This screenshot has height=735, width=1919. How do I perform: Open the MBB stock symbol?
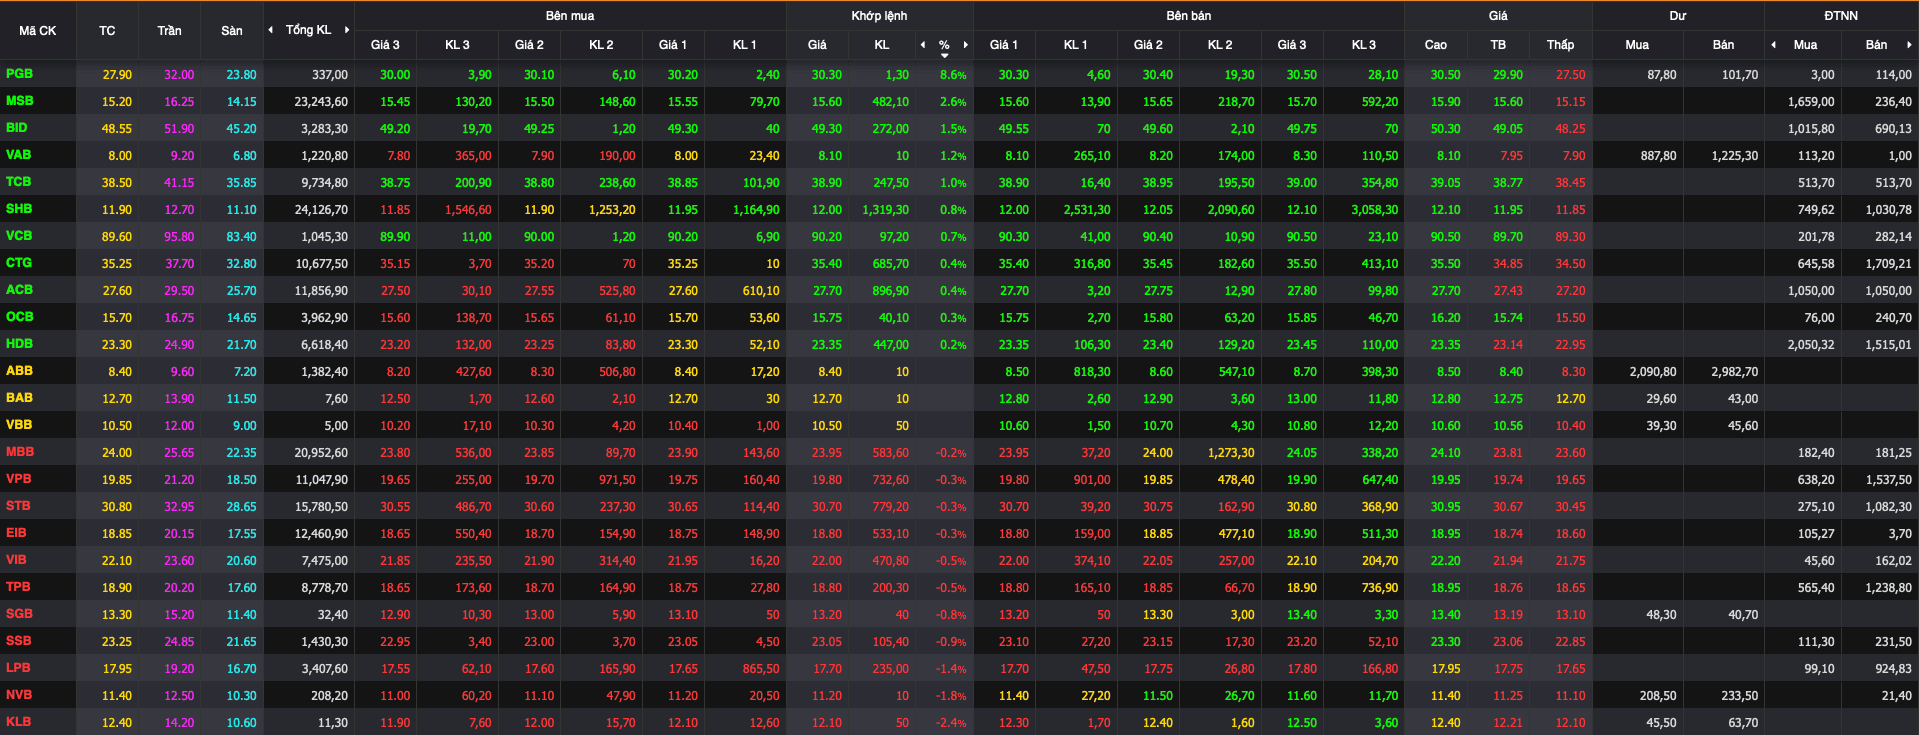coord(20,452)
